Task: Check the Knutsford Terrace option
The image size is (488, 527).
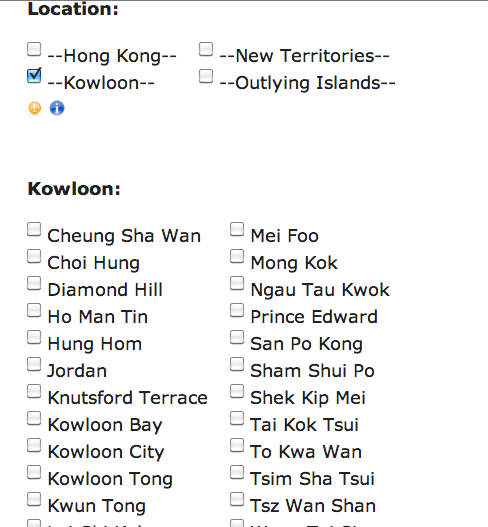Action: pyautogui.click(x=34, y=391)
